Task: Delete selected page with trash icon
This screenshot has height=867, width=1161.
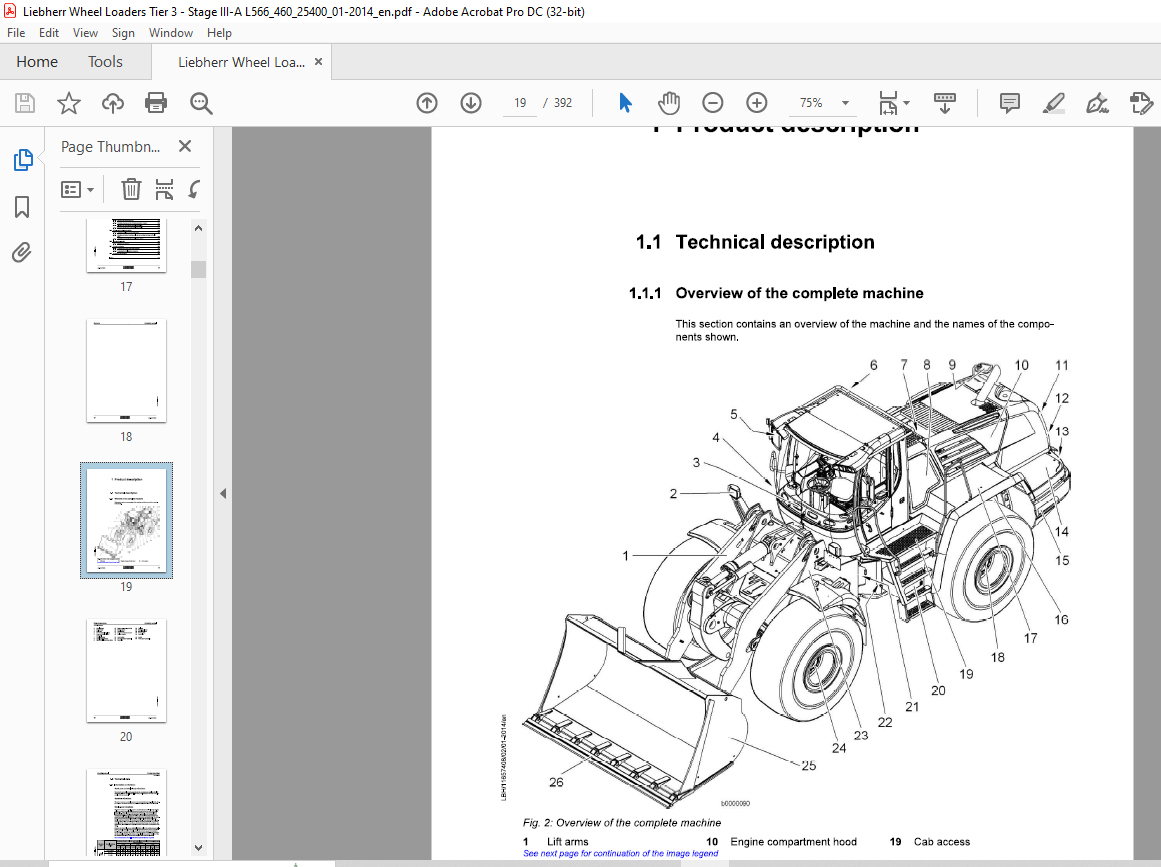Action: point(131,190)
